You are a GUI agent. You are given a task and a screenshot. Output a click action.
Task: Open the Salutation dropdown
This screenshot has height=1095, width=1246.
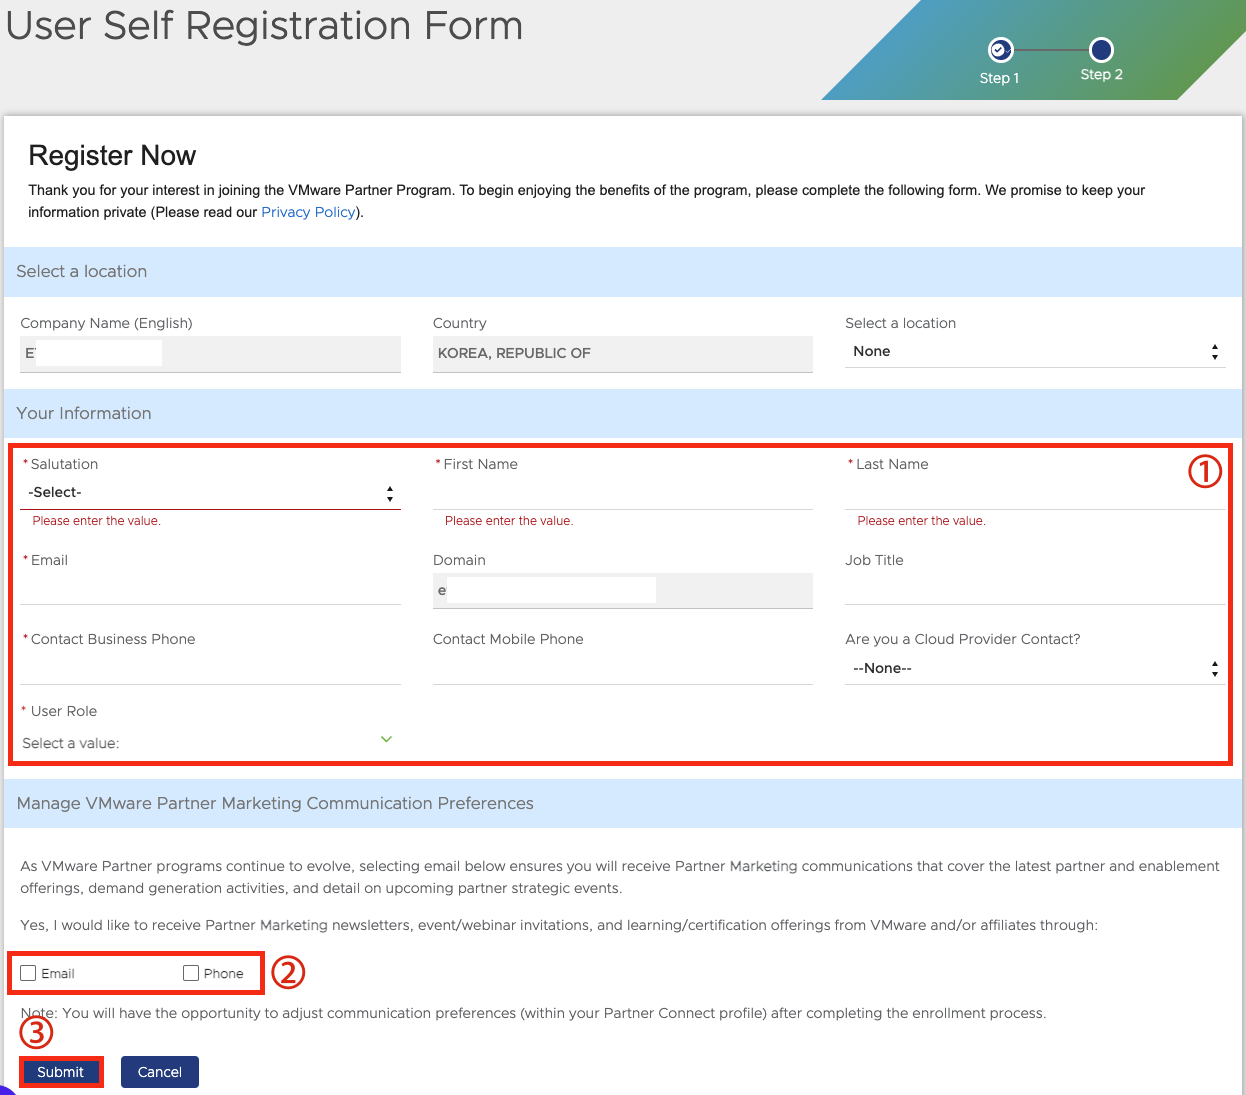point(210,493)
